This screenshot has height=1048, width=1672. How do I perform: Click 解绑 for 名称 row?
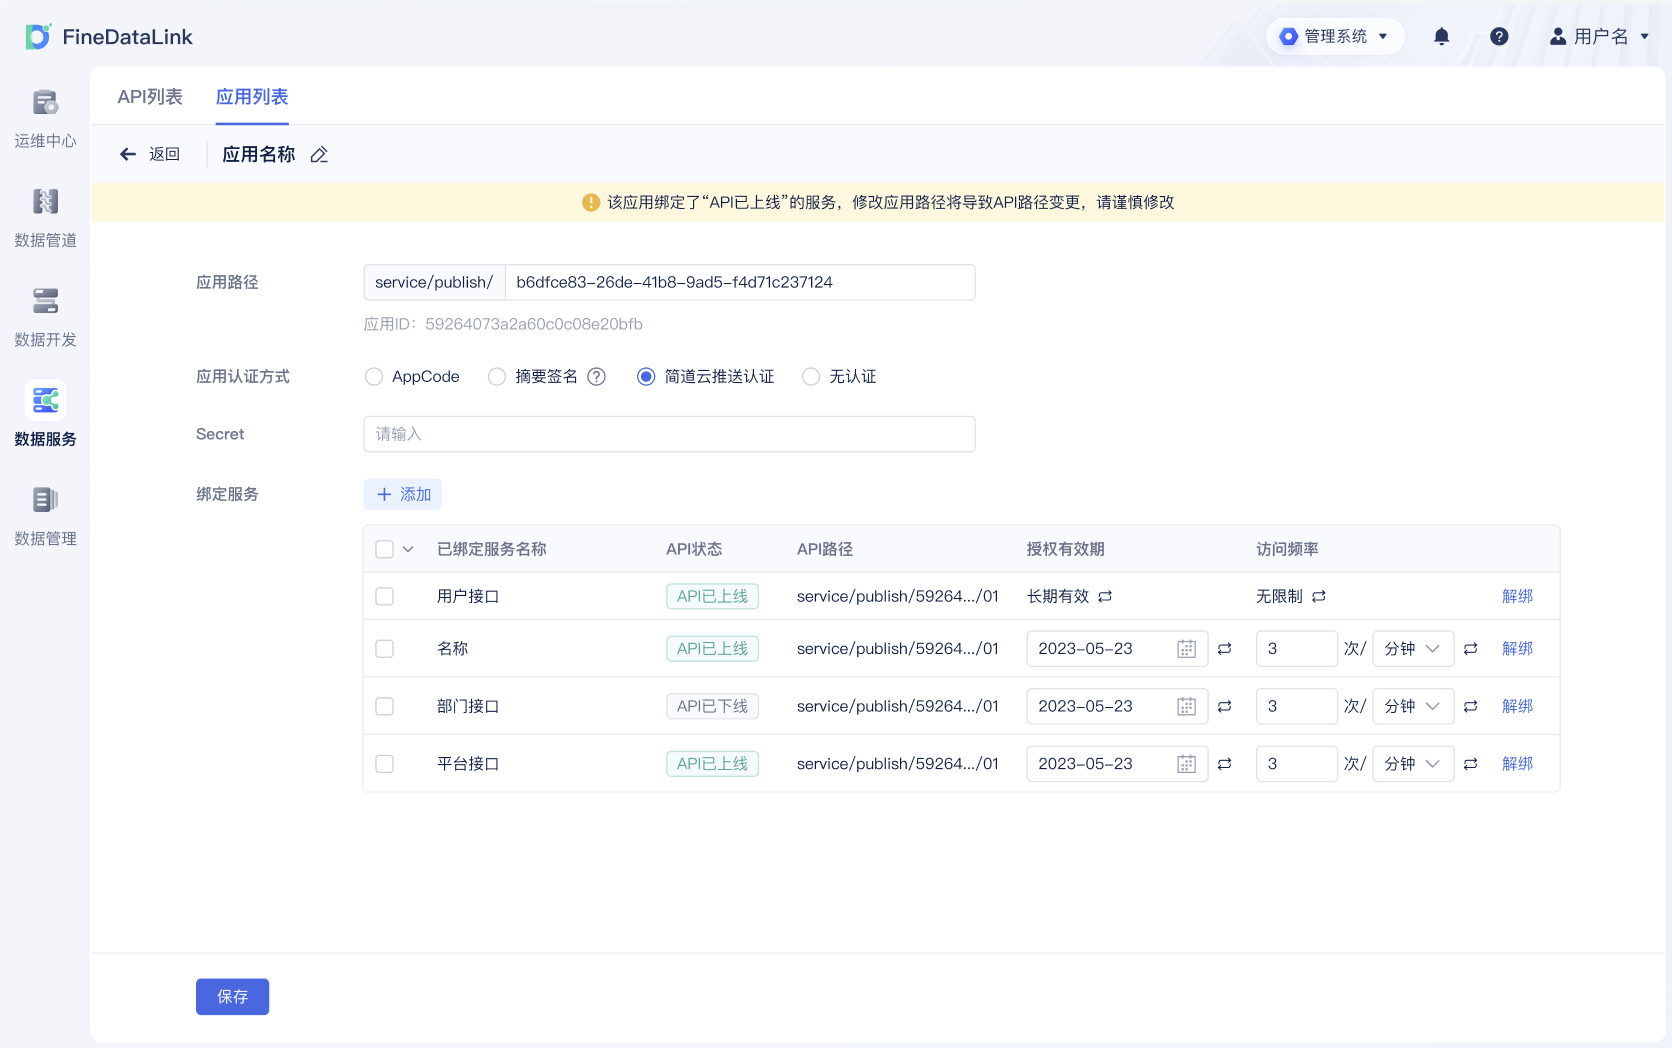1517,649
